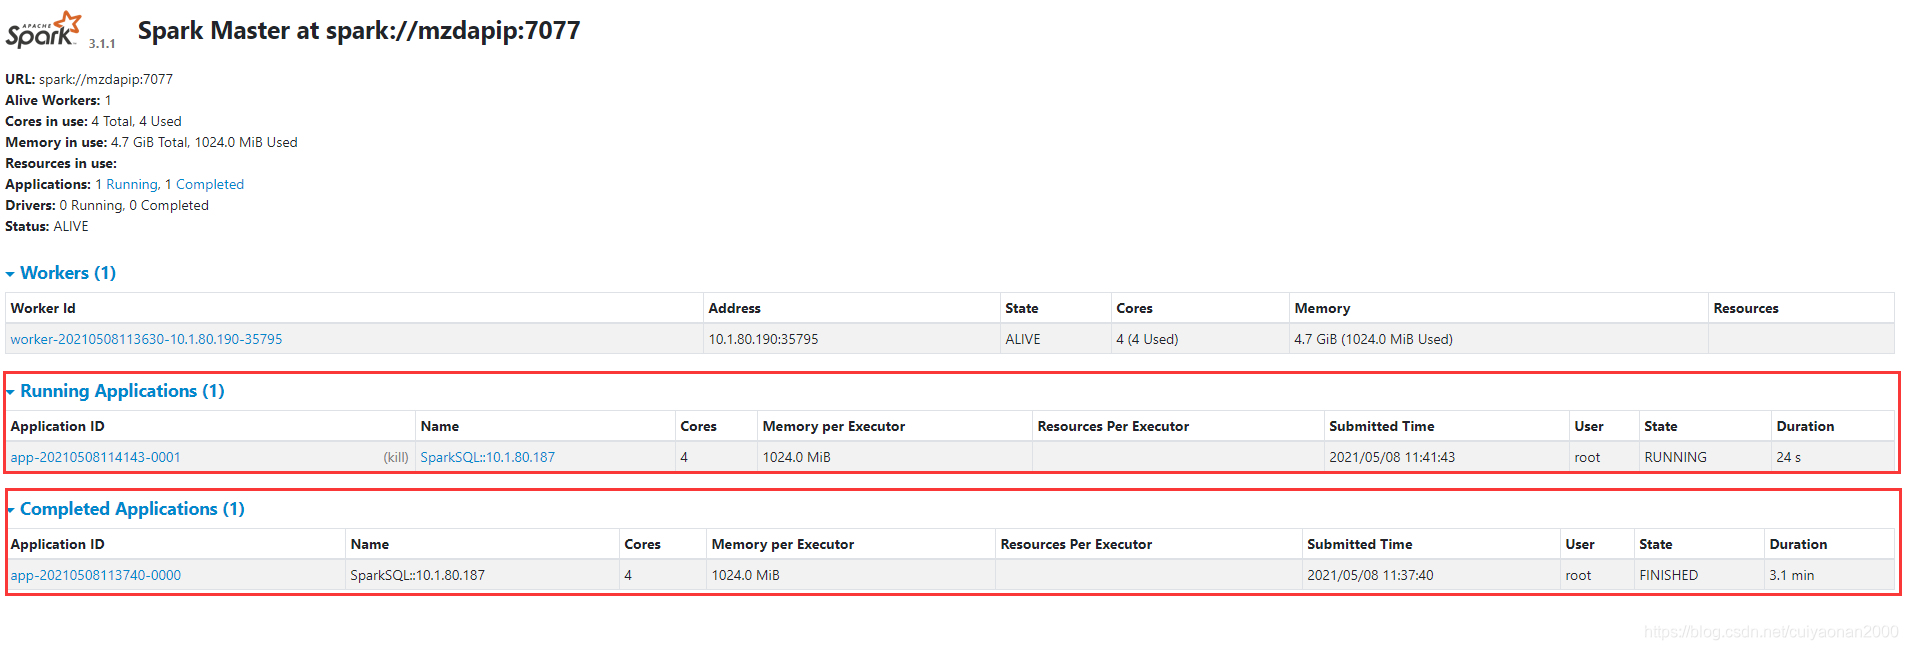Collapse the Completed Applications (1) section

click(125, 509)
